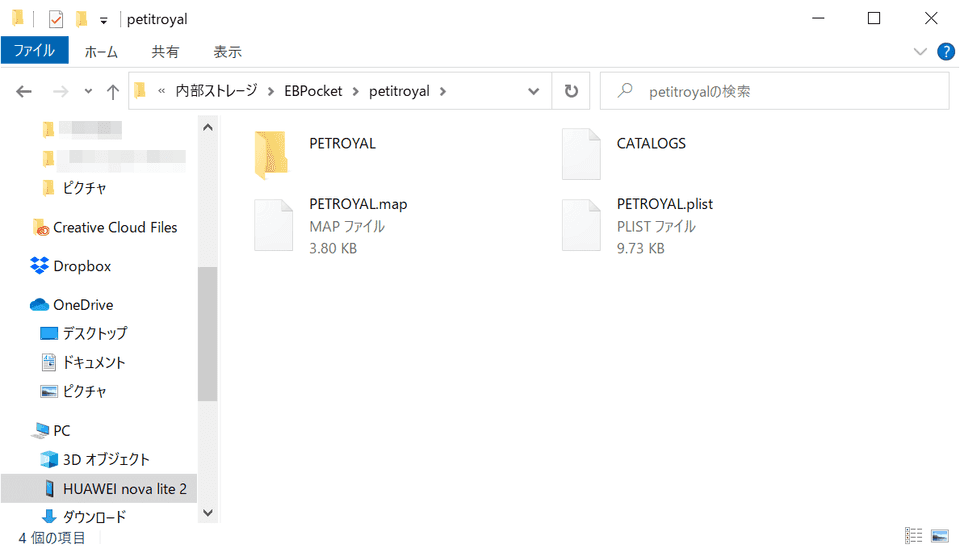Expand the ribbon with chevron
This screenshot has width=960, height=552.
920,52
